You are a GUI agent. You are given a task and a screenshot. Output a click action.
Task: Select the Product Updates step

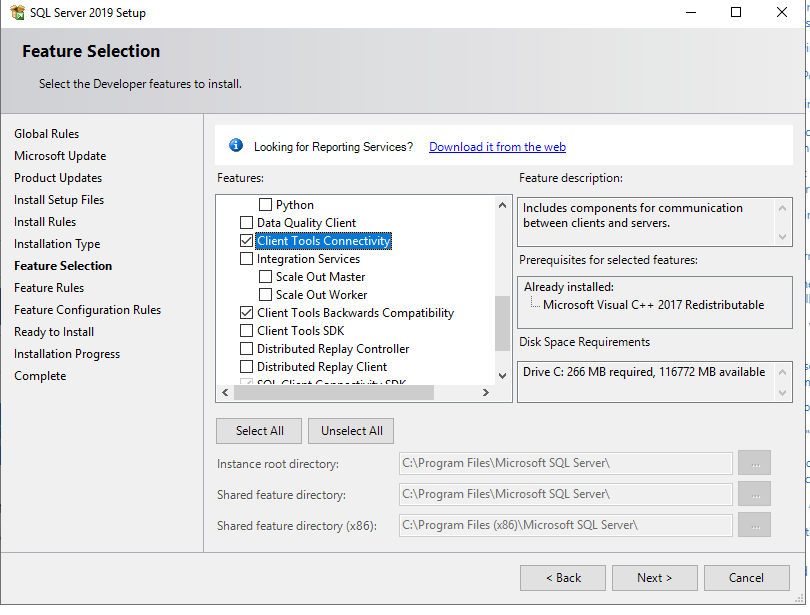coord(58,178)
